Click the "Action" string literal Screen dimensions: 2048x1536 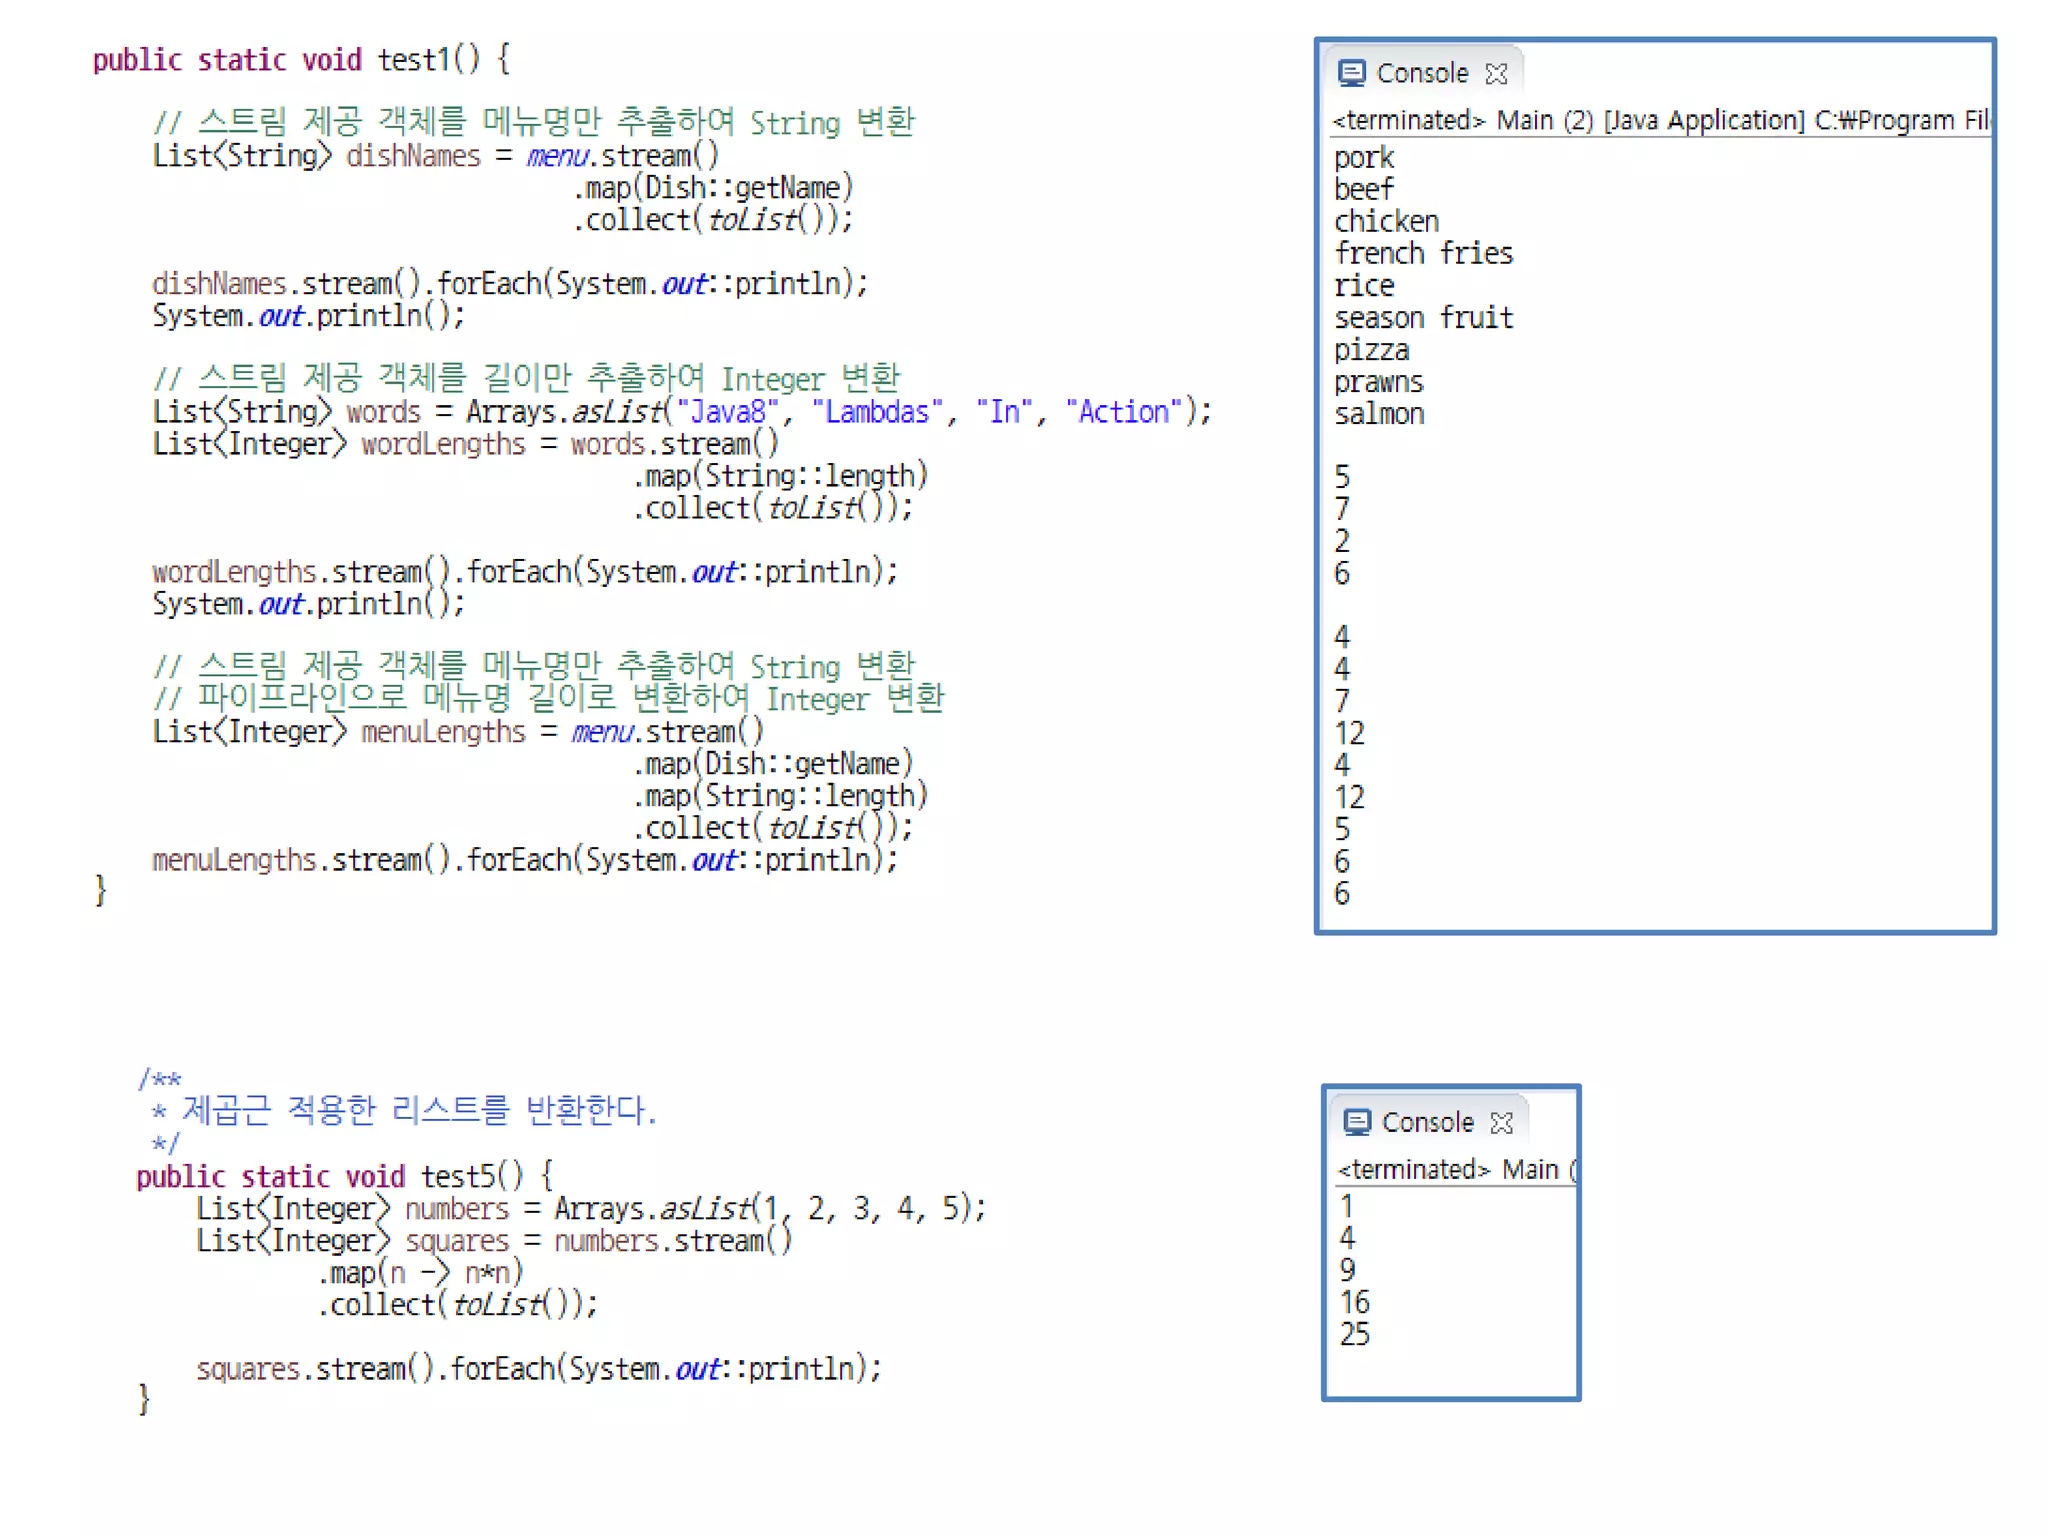(1124, 412)
